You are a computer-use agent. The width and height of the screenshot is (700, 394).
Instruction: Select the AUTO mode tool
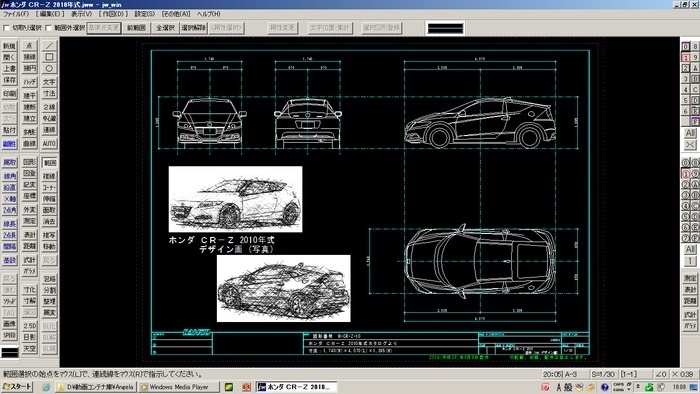click(49, 144)
